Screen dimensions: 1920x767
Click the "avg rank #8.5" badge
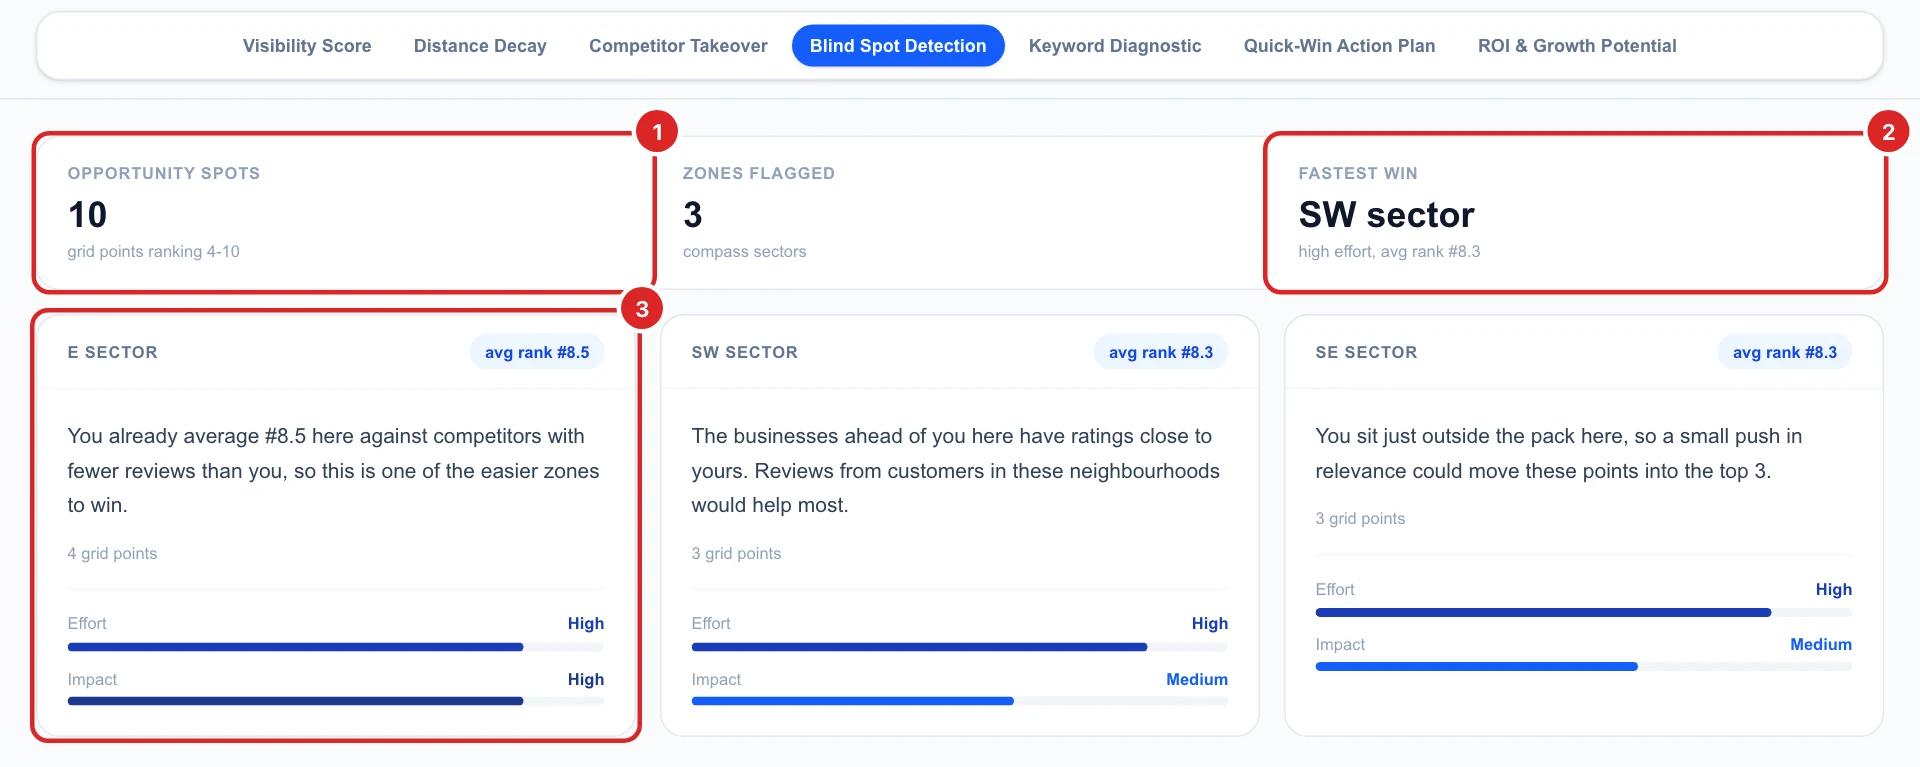tap(537, 352)
